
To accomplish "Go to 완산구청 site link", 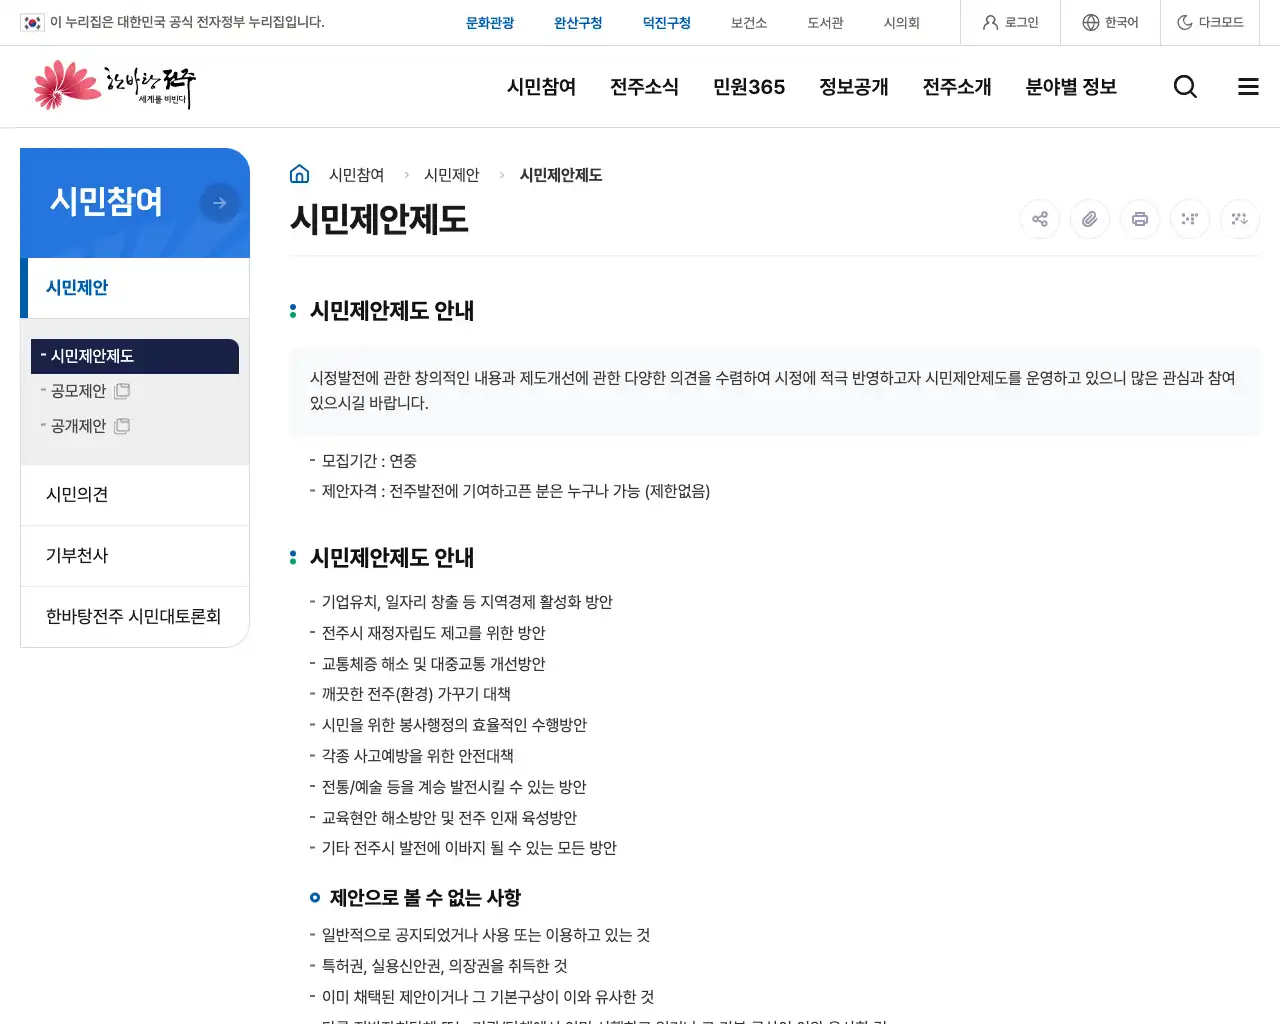I will click(578, 22).
